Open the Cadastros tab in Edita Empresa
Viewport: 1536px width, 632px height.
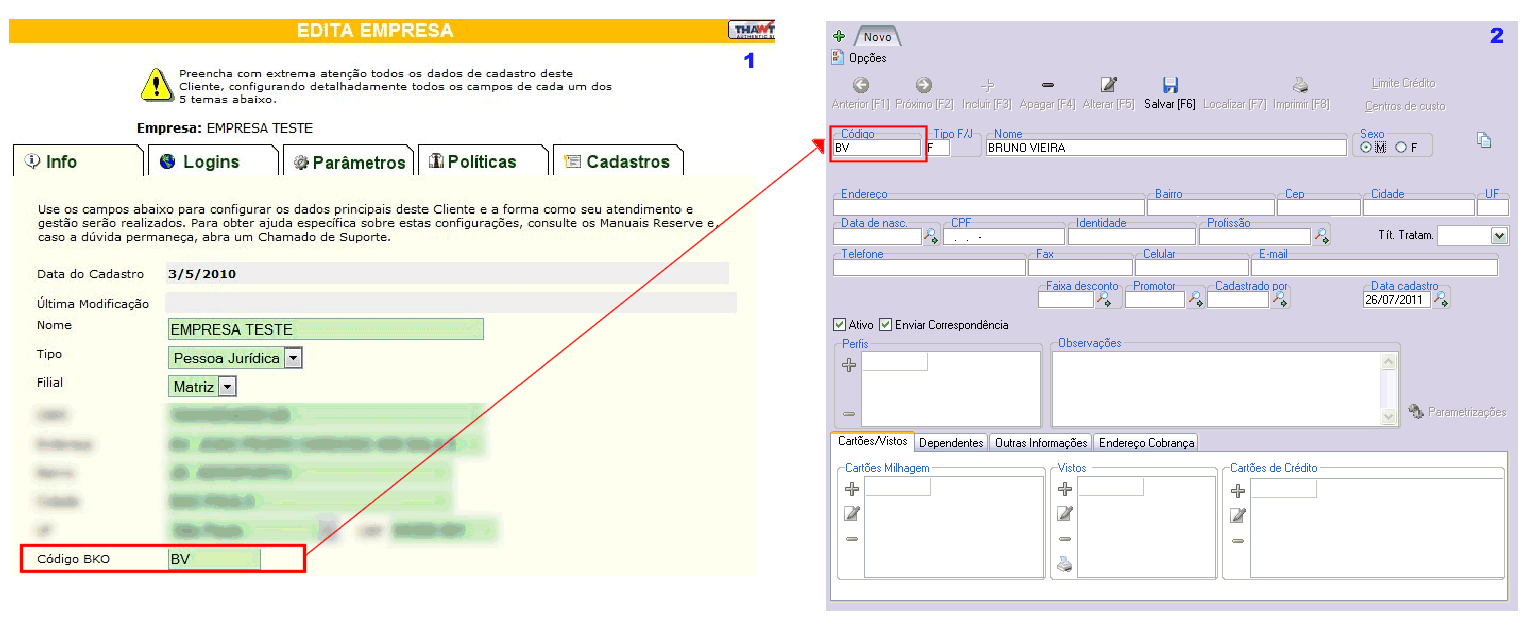(x=618, y=162)
